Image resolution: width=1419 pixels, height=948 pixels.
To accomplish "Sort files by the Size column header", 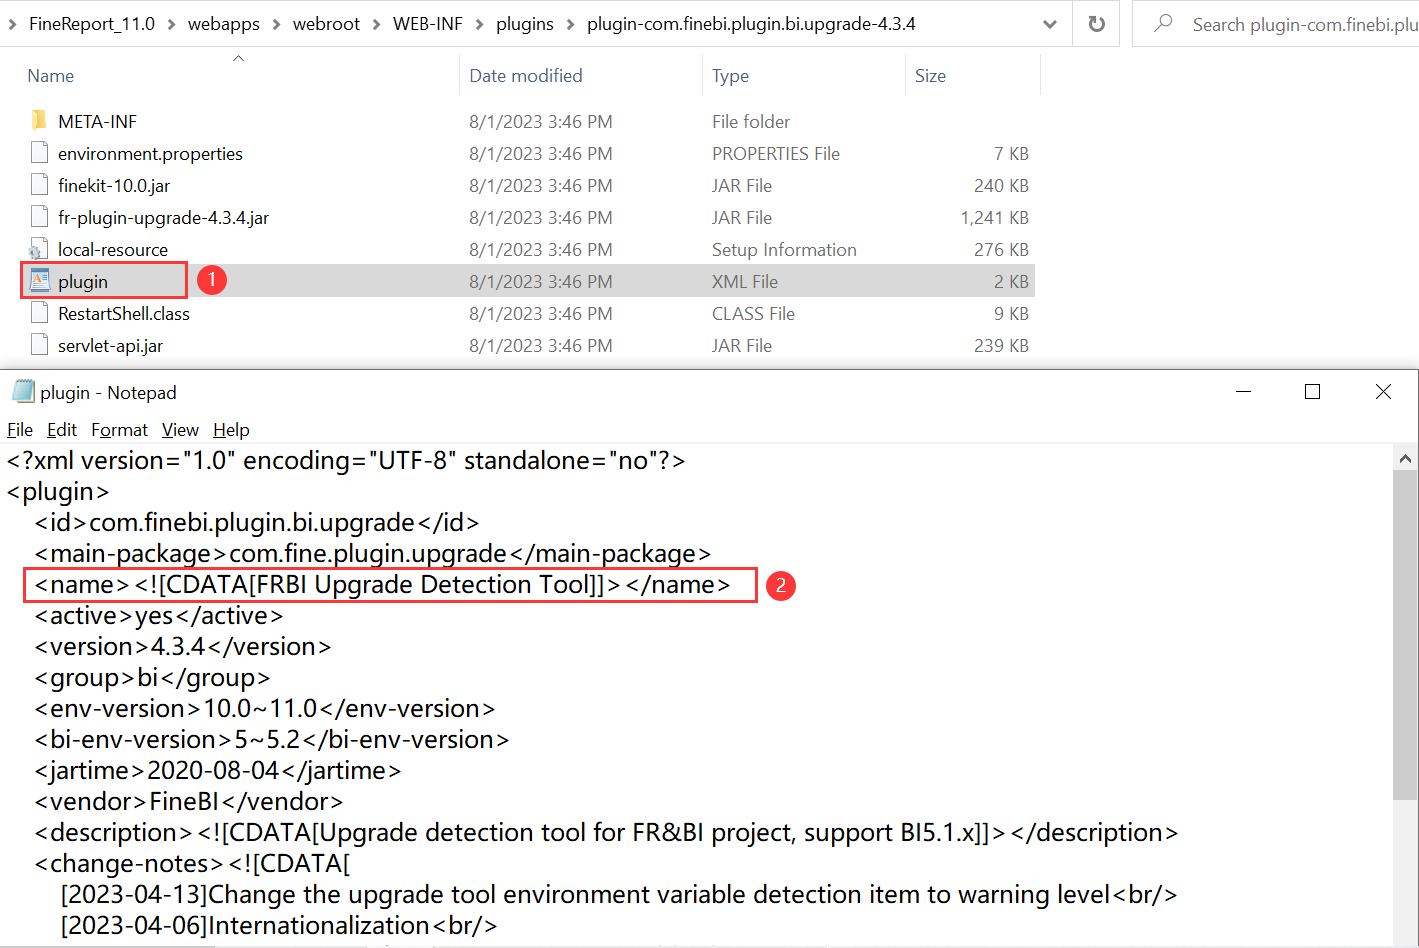I will 930,75.
